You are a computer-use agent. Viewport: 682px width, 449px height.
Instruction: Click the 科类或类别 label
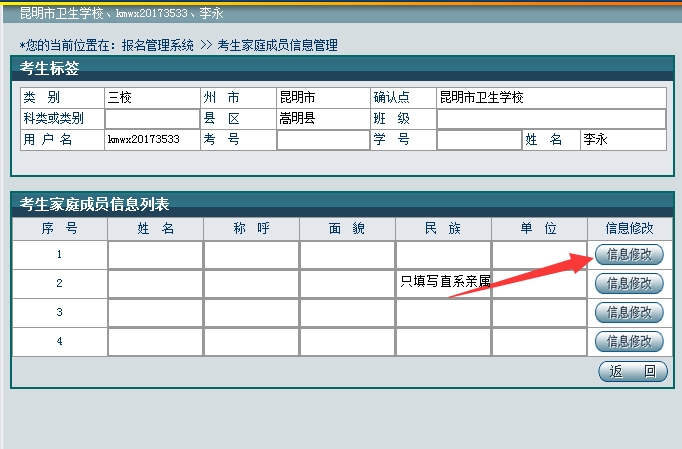53,118
